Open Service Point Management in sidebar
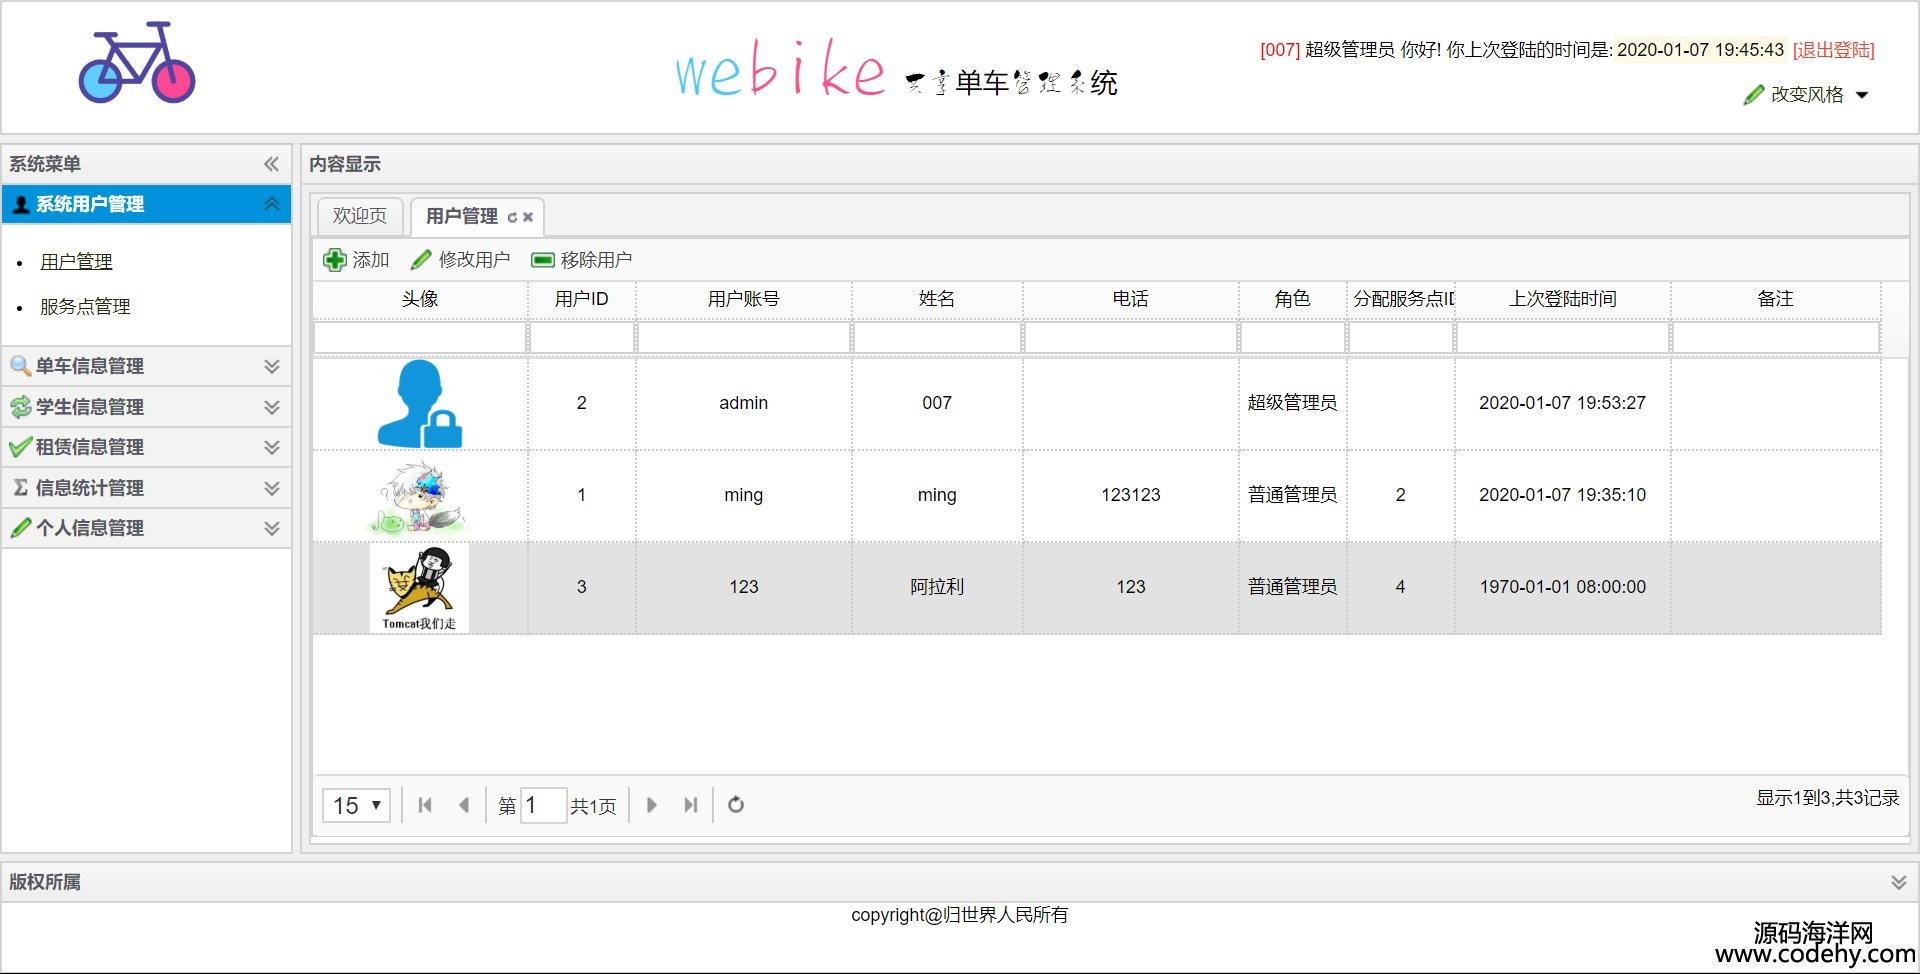 point(85,307)
